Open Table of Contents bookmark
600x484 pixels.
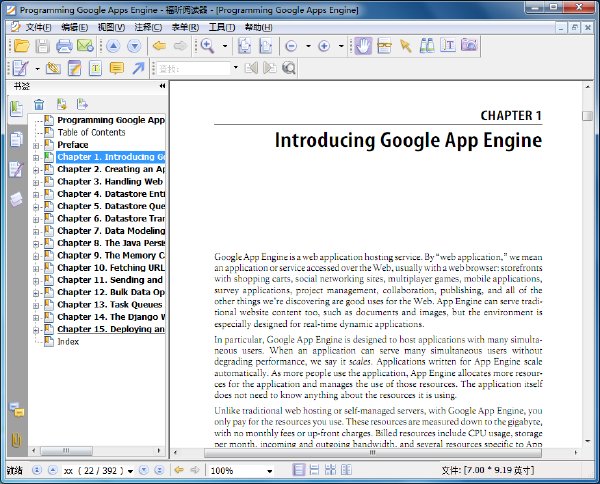[91, 132]
